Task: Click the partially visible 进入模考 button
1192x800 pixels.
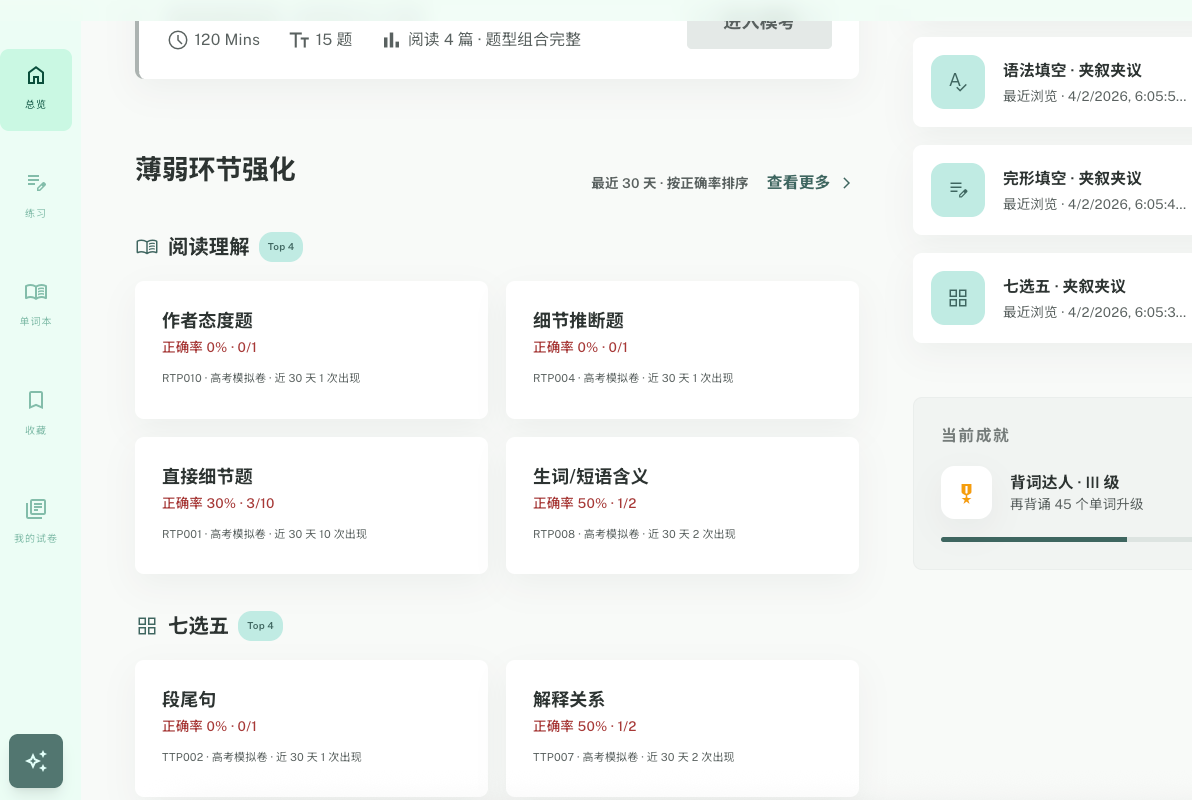Action: click(759, 34)
